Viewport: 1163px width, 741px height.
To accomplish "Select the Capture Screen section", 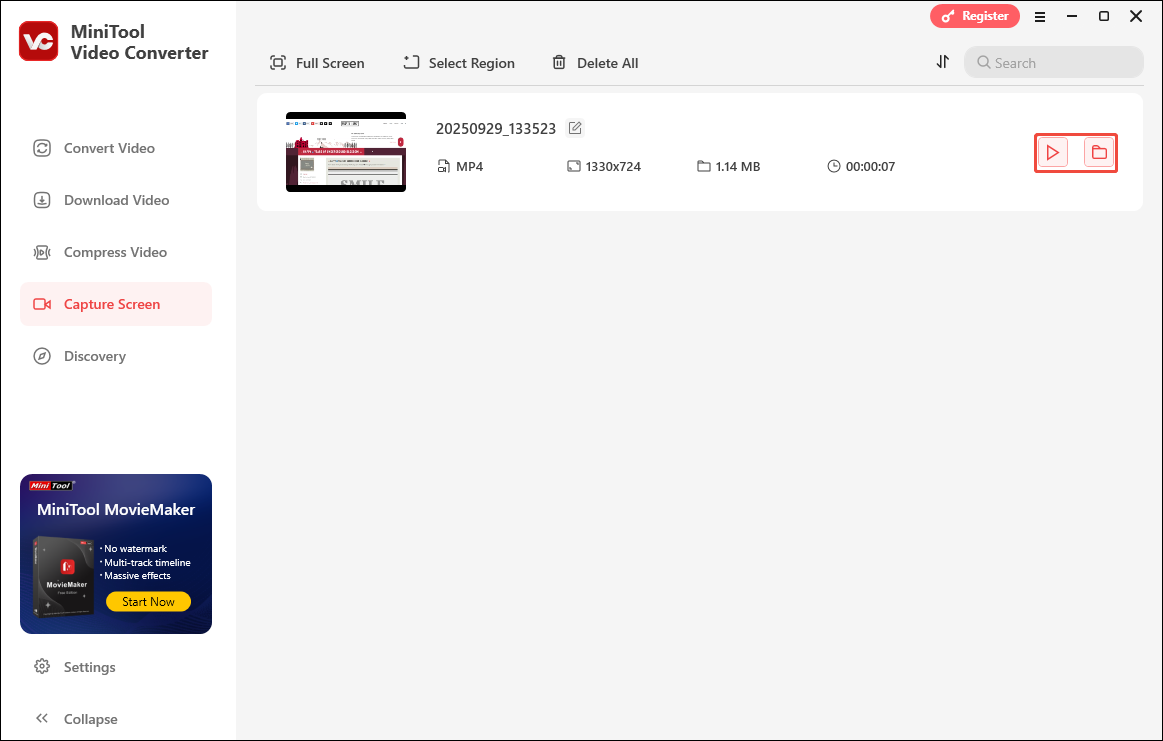I will pyautogui.click(x=116, y=304).
